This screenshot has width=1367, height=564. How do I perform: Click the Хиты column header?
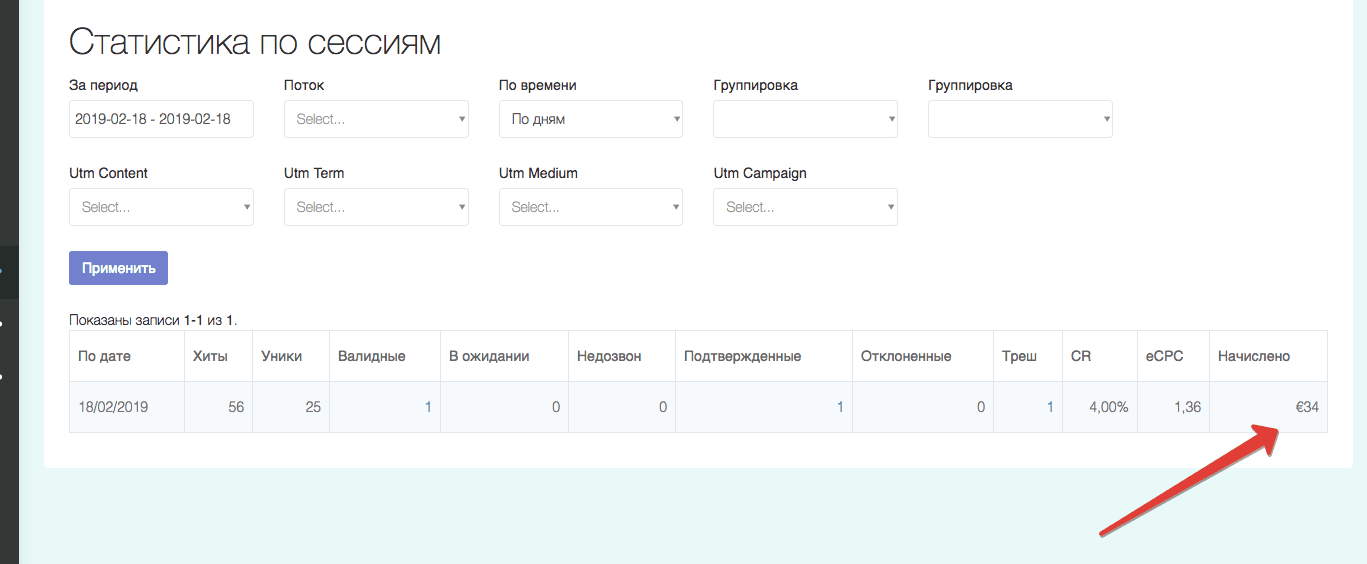[210, 356]
